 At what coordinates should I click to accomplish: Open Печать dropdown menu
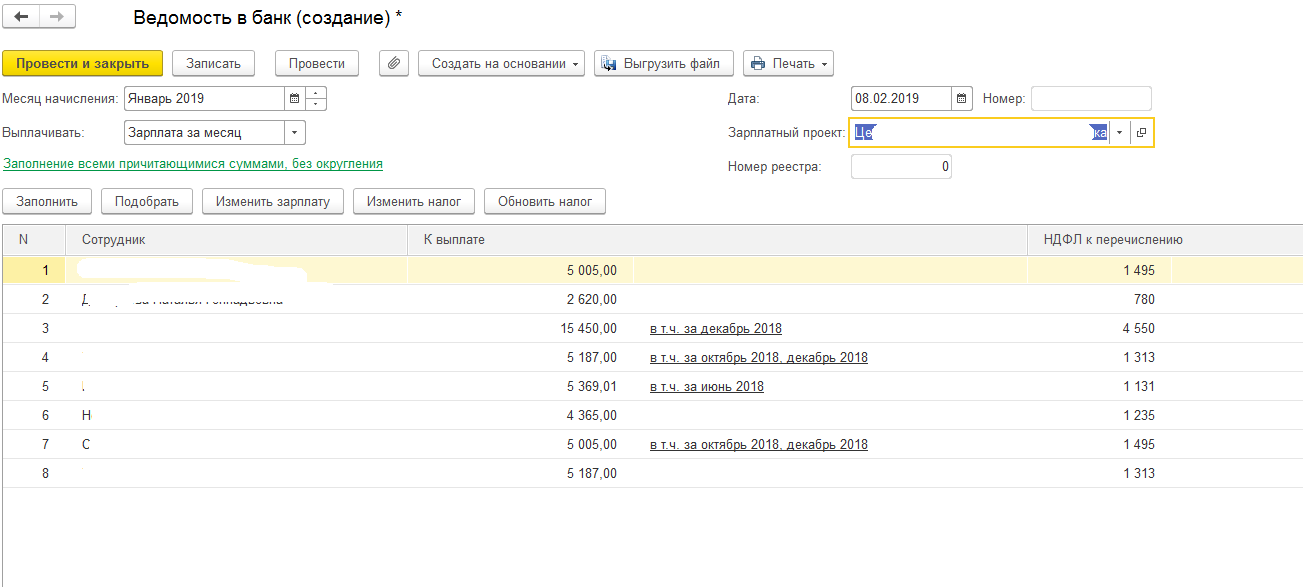click(x=788, y=63)
